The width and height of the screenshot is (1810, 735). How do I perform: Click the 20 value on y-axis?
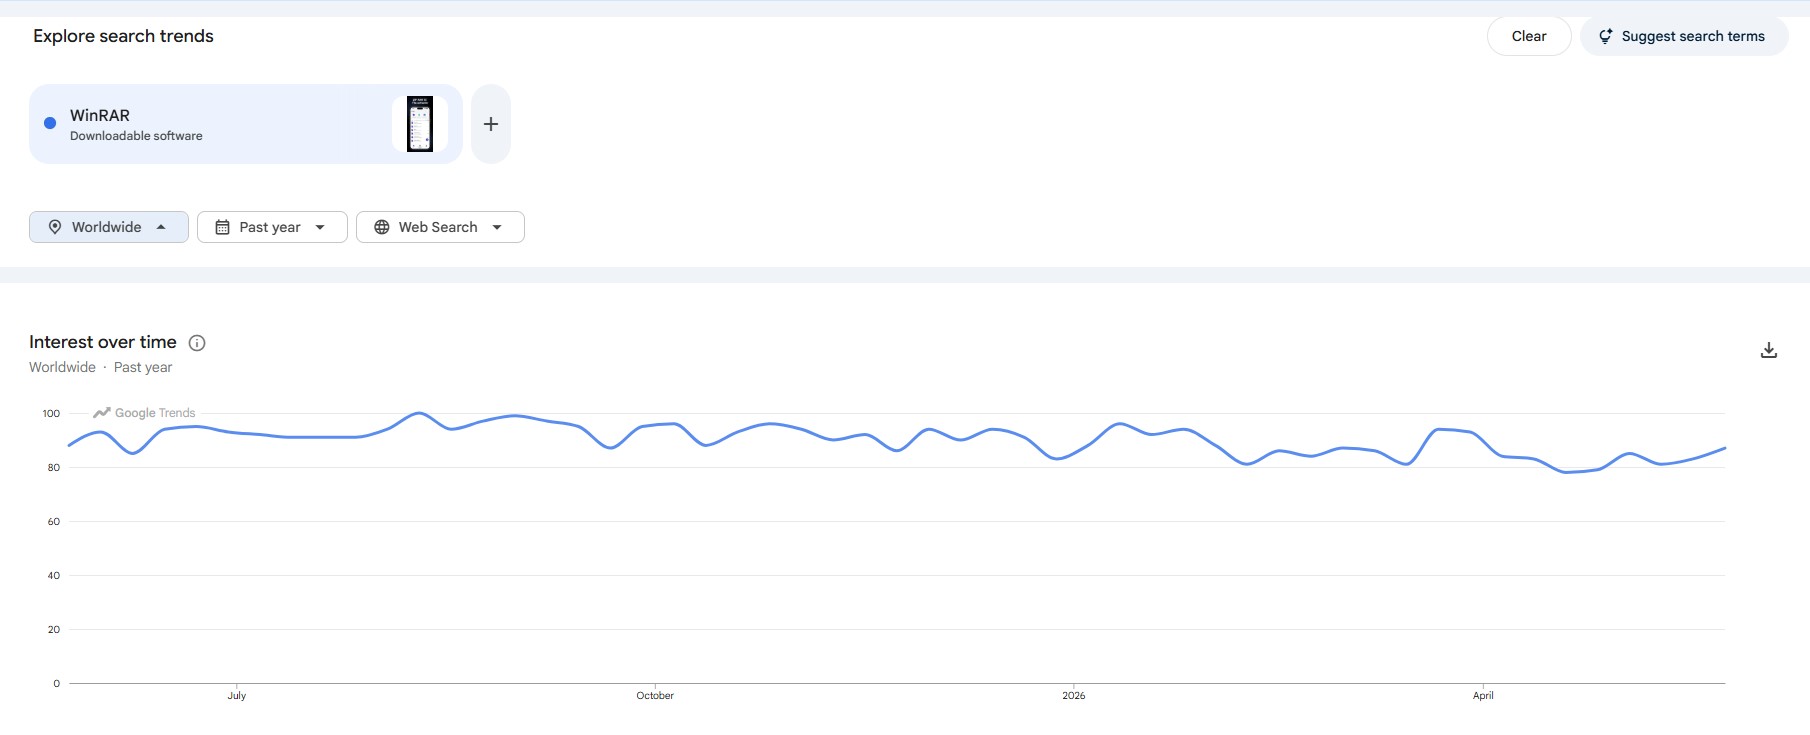(54, 629)
